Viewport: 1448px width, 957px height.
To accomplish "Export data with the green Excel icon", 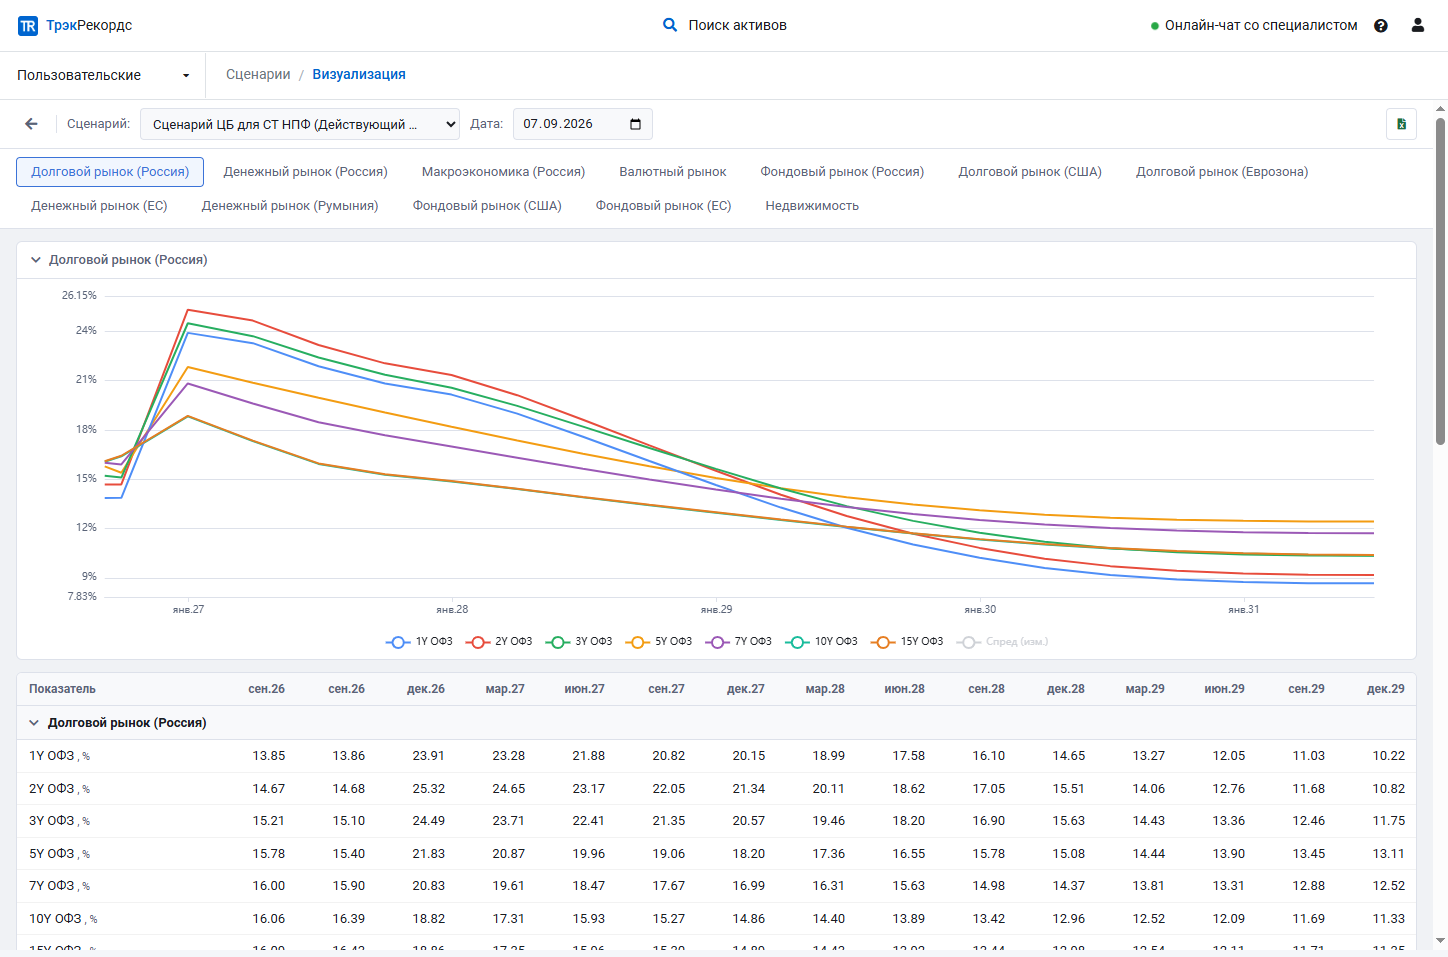I will [1401, 124].
